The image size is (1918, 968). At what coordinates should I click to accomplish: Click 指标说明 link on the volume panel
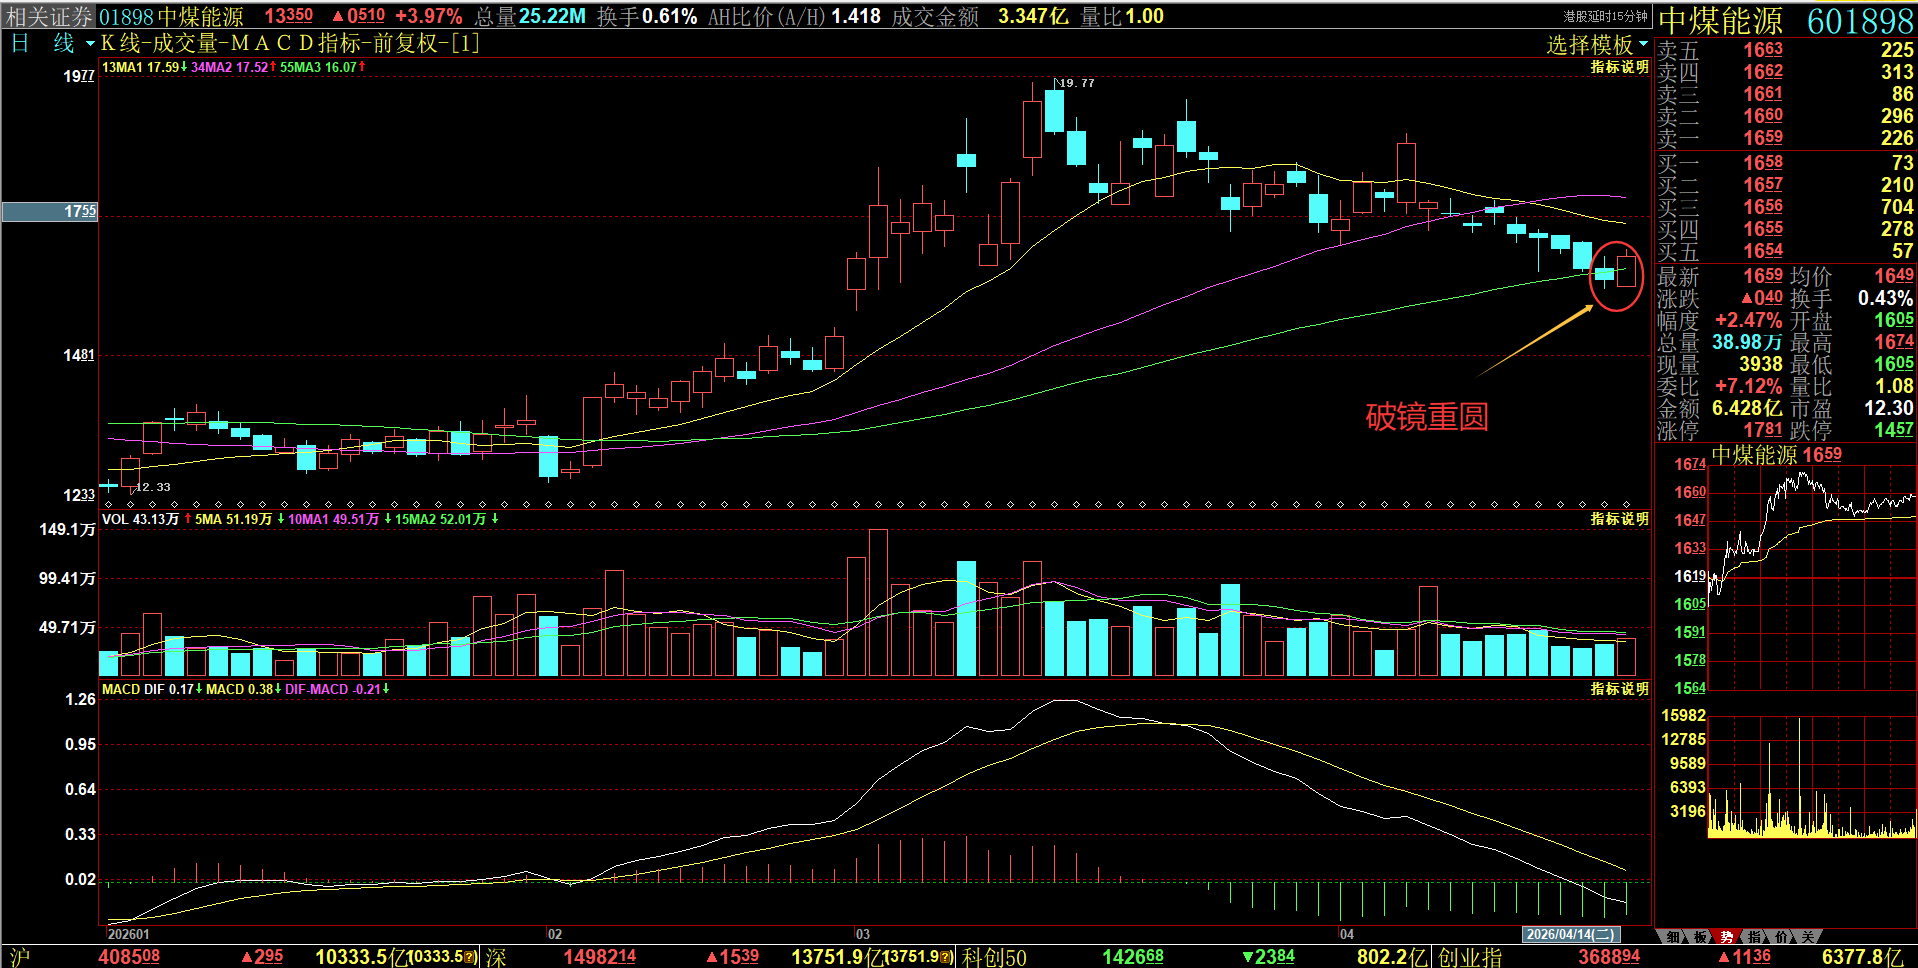click(x=1620, y=519)
